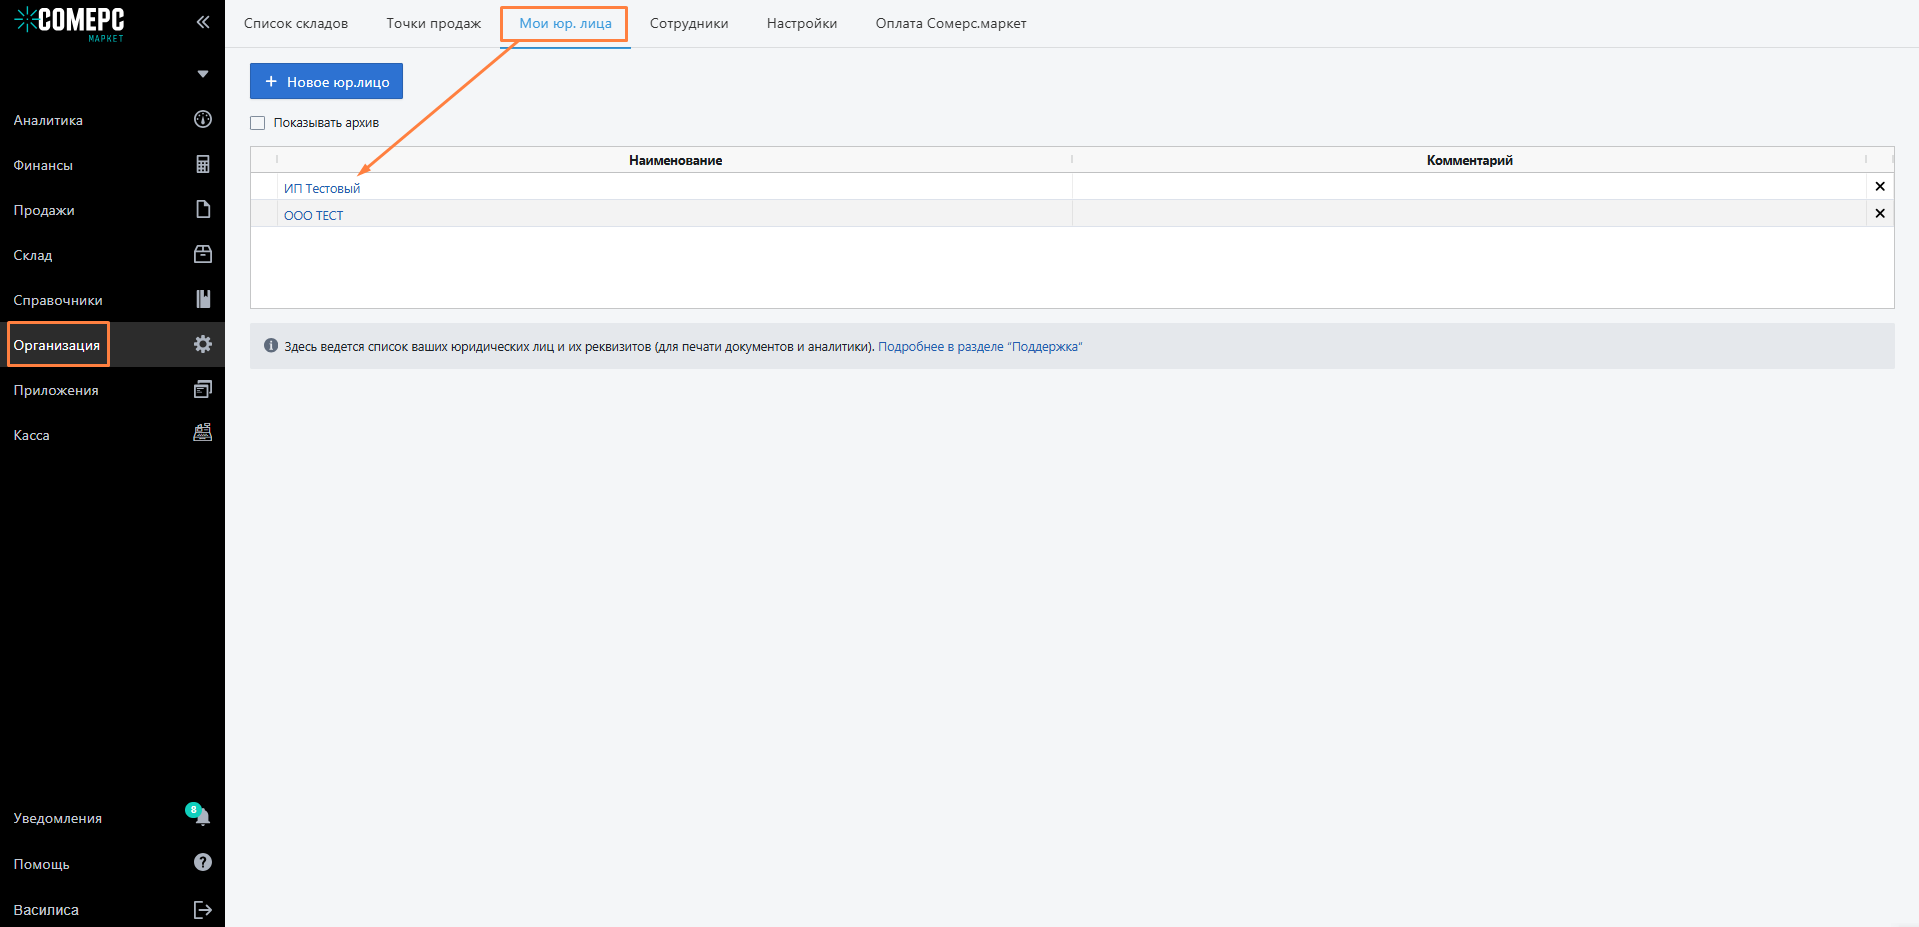Expand the dropdown arrow under the logo
Viewport: 1919px width, 927px height.
[203, 74]
